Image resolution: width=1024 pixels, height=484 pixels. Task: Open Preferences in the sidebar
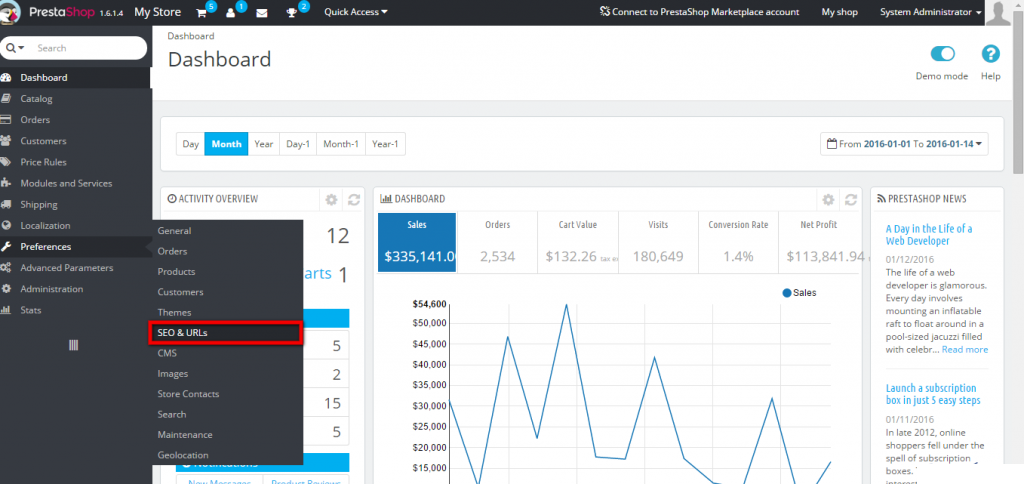click(x=76, y=247)
